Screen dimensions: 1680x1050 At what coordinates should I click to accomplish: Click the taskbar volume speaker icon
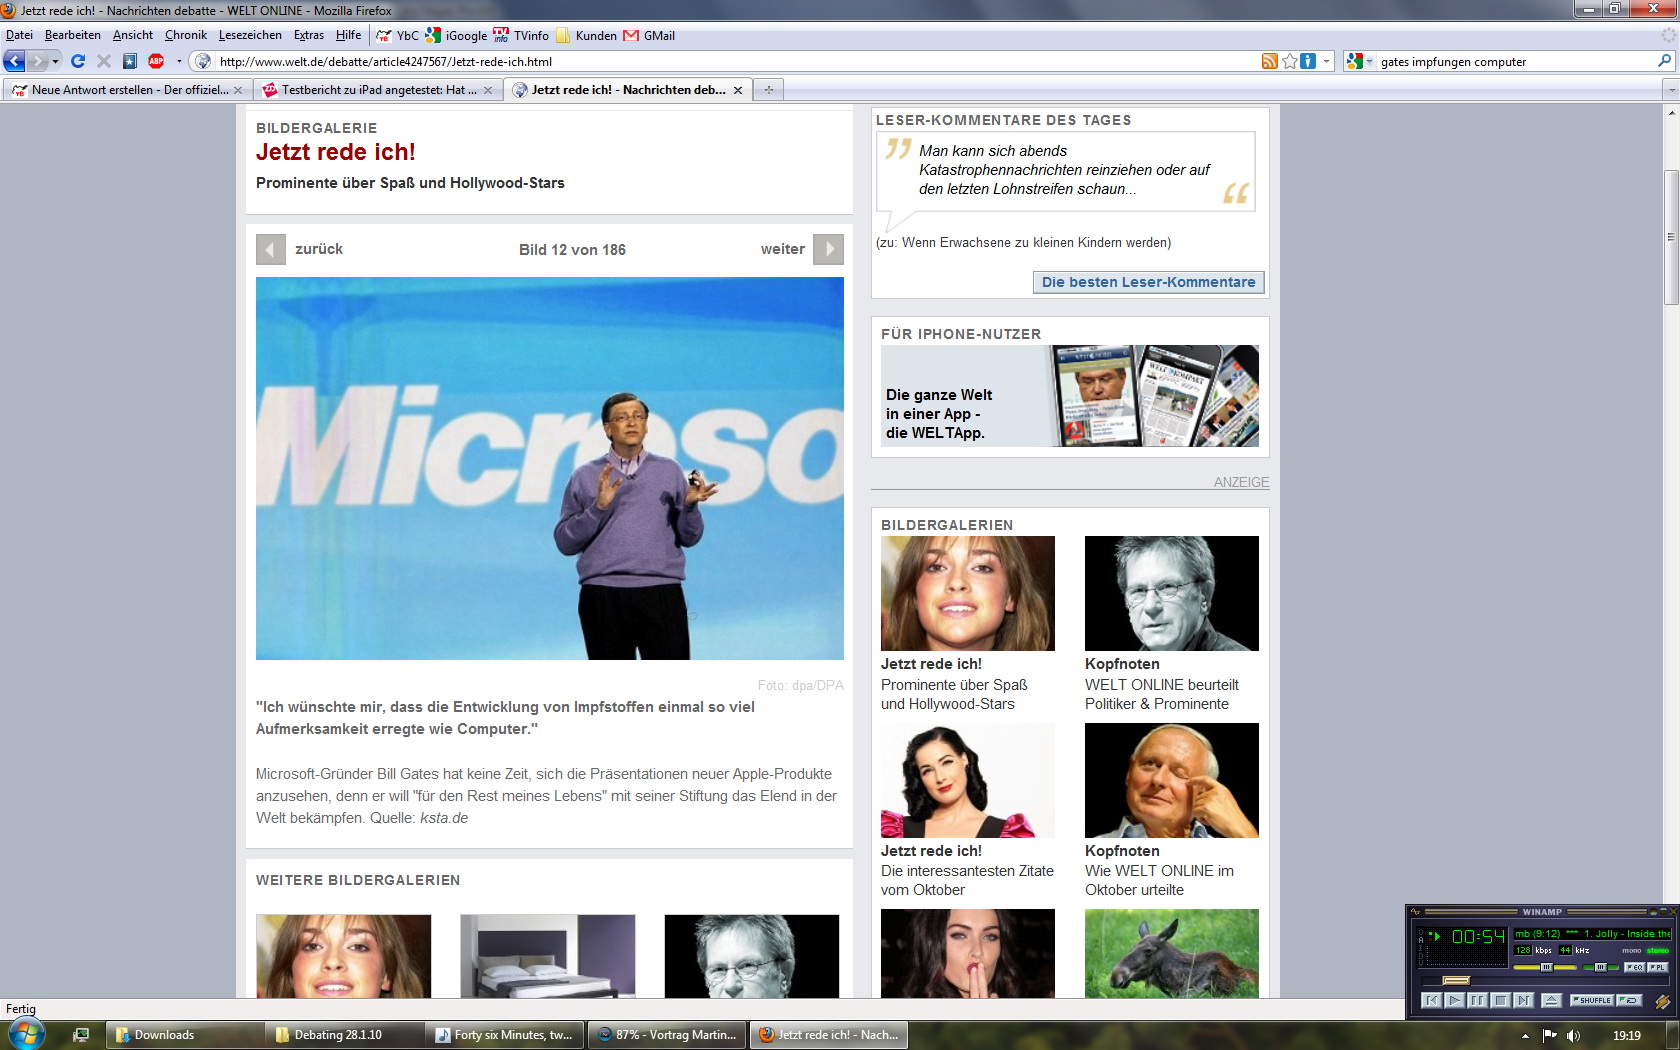coord(1574,1035)
